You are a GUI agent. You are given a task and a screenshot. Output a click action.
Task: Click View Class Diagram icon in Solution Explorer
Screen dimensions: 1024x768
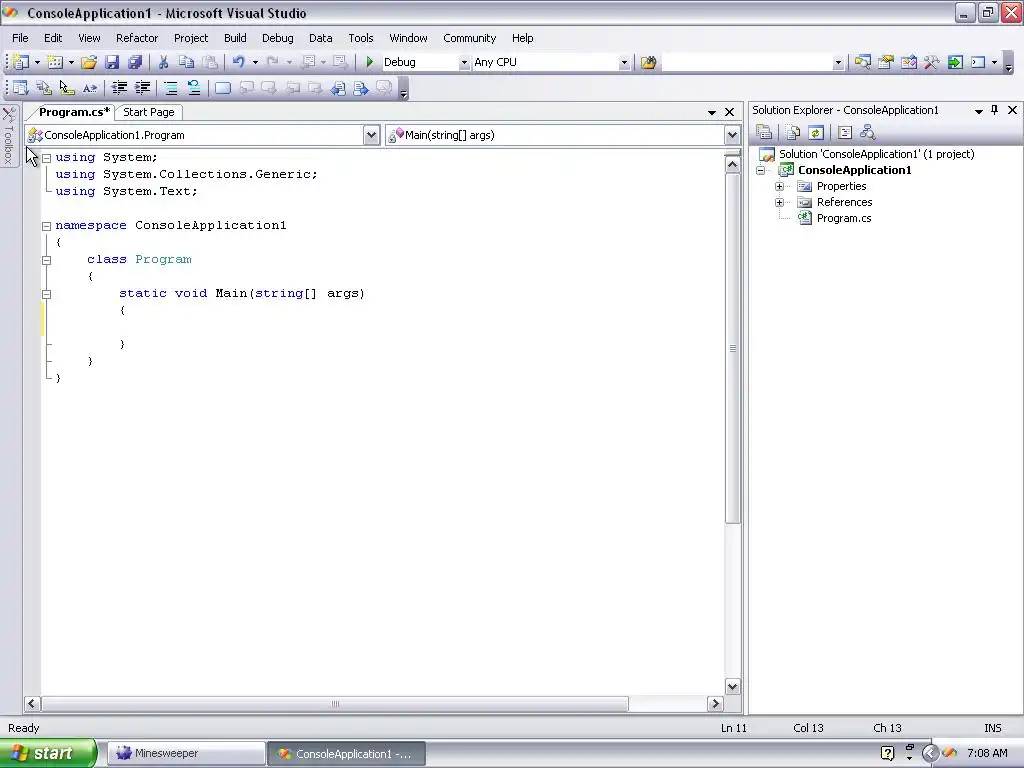pos(867,133)
